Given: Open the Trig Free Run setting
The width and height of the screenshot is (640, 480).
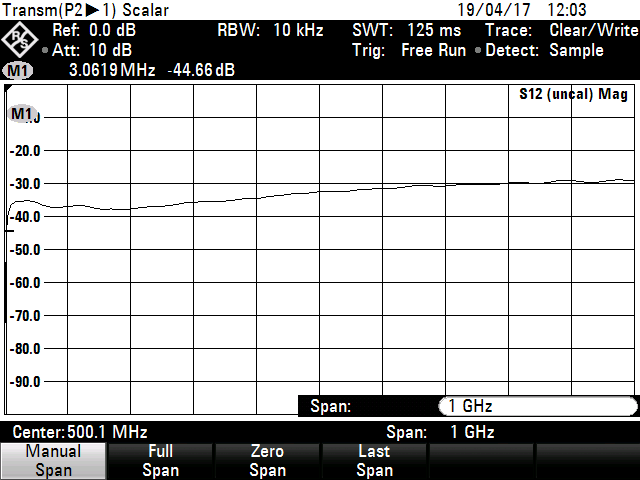Looking at the screenshot, I should (x=409, y=50).
